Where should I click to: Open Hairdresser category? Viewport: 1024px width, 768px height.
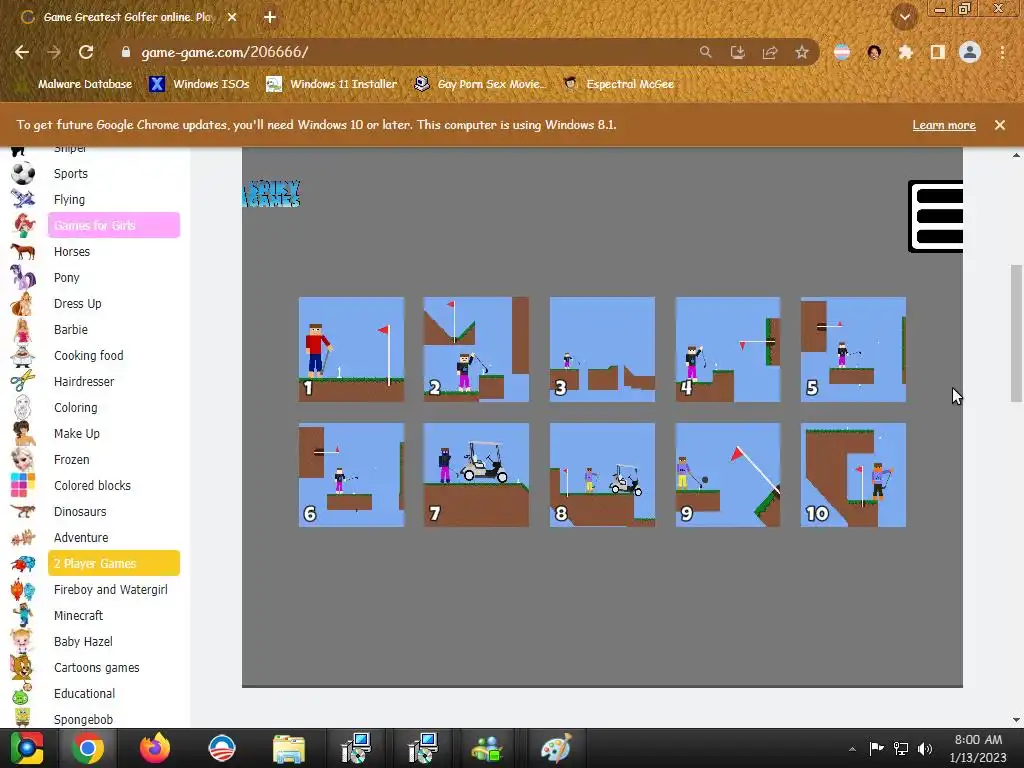click(84, 381)
